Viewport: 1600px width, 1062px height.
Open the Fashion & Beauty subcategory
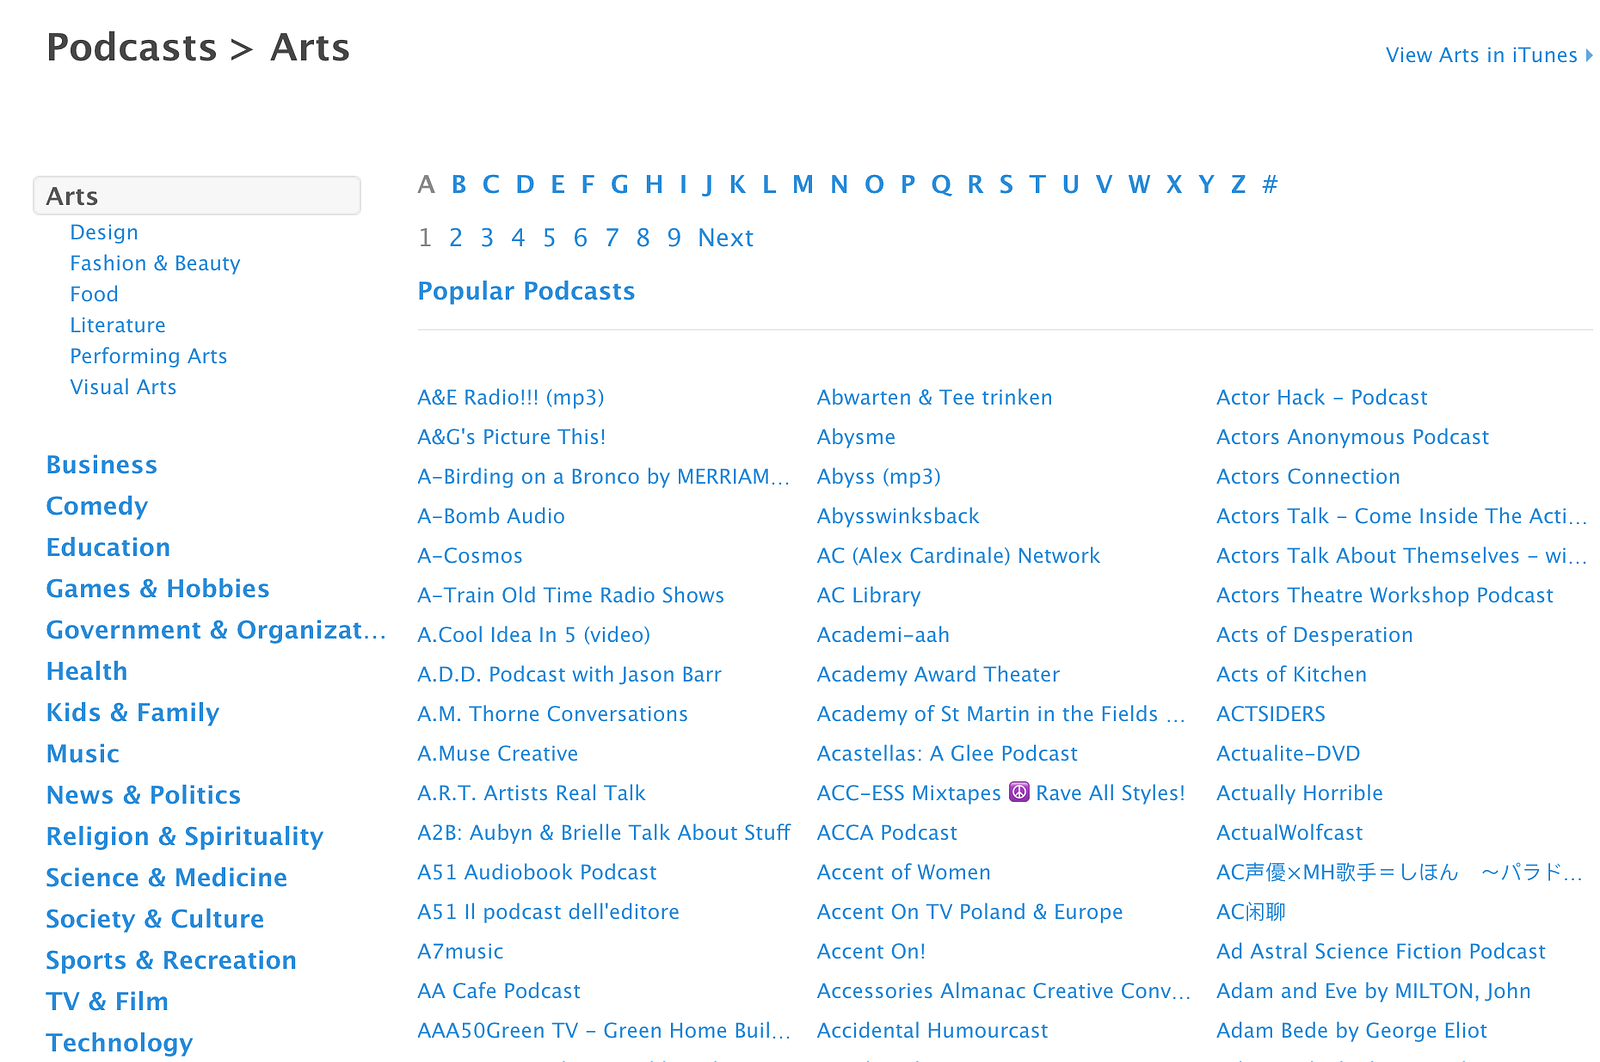155,263
